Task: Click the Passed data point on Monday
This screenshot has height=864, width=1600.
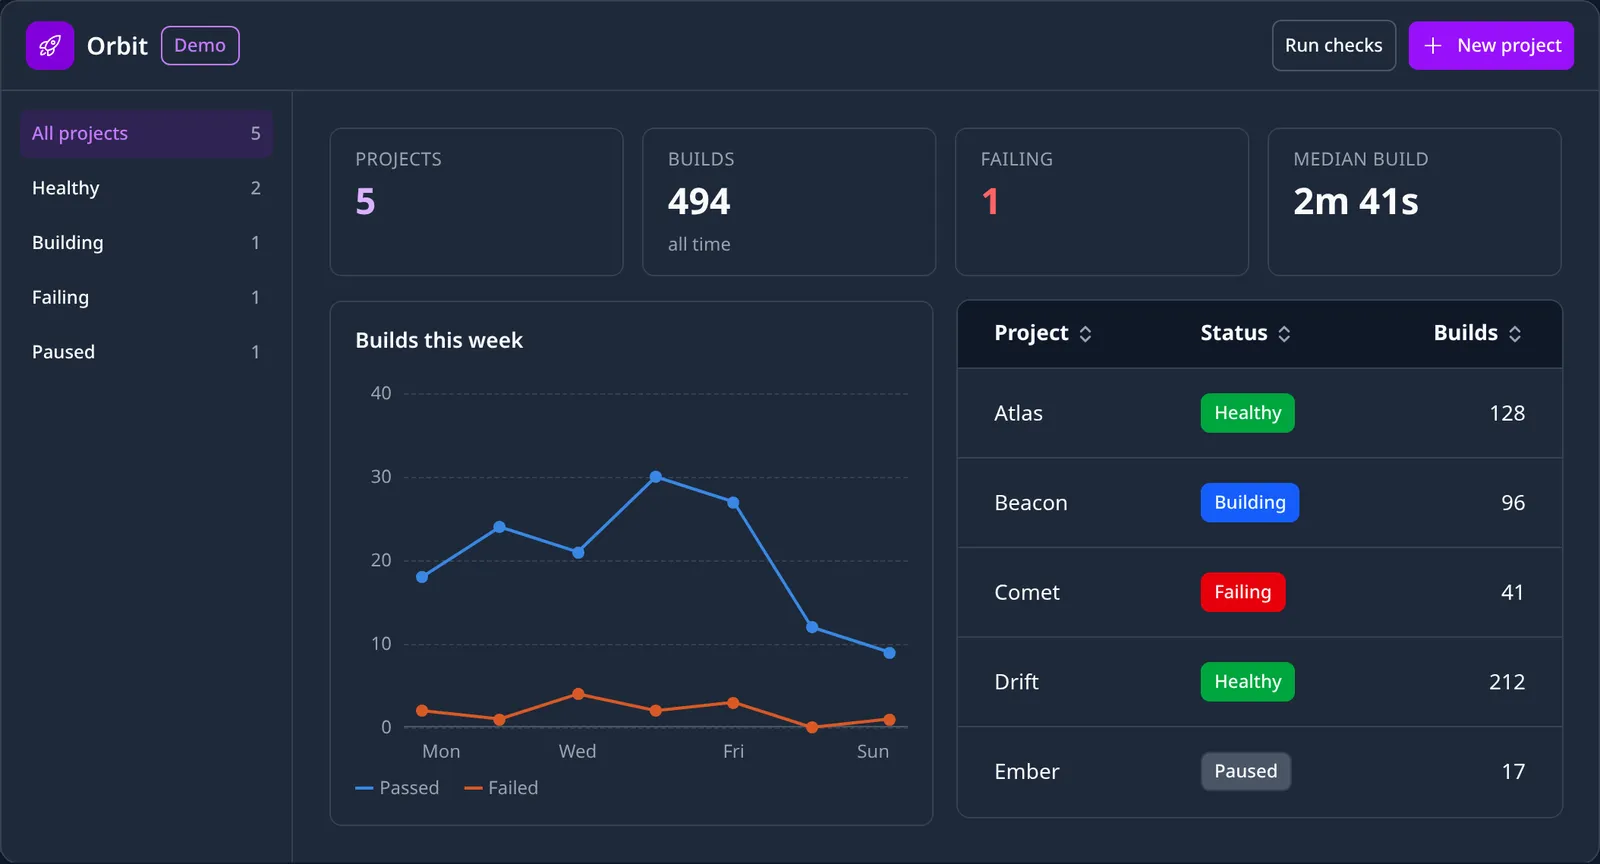Action: (422, 577)
